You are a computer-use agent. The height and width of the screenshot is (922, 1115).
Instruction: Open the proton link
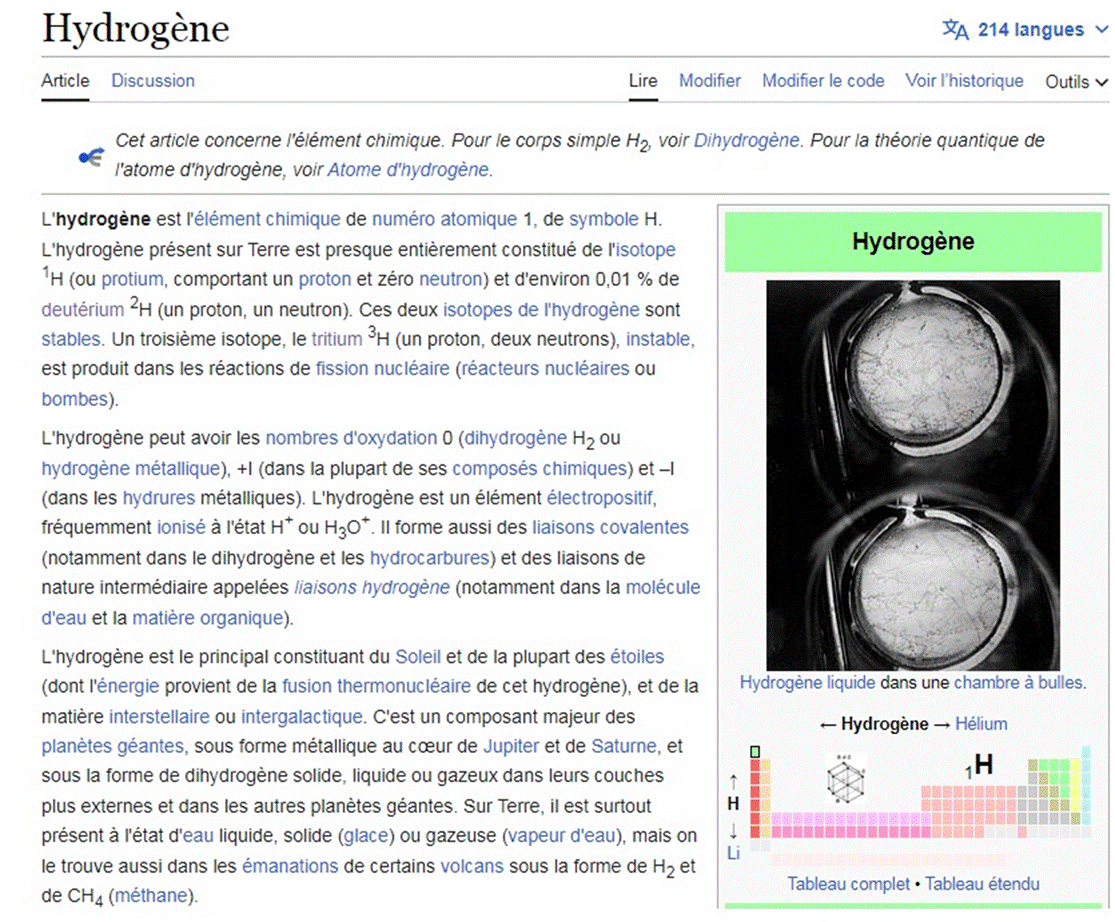point(324,279)
